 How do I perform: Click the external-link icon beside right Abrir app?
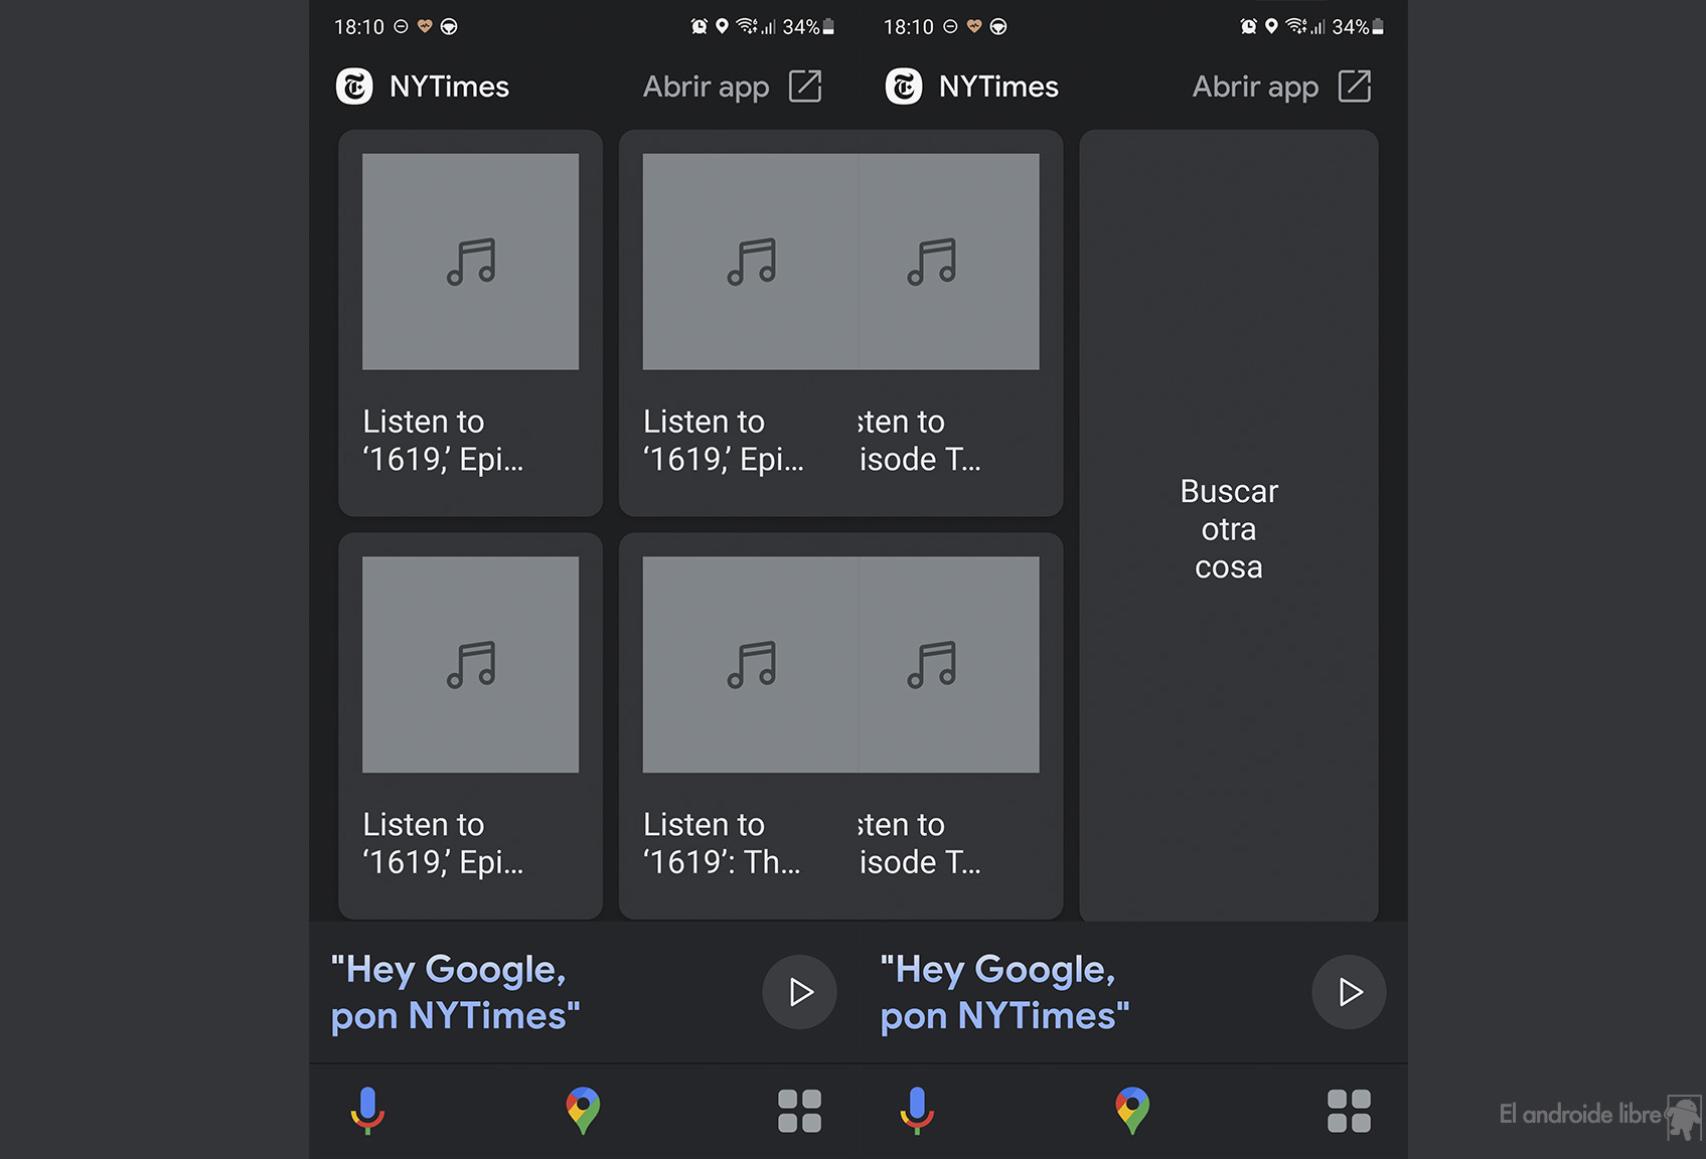point(1354,86)
